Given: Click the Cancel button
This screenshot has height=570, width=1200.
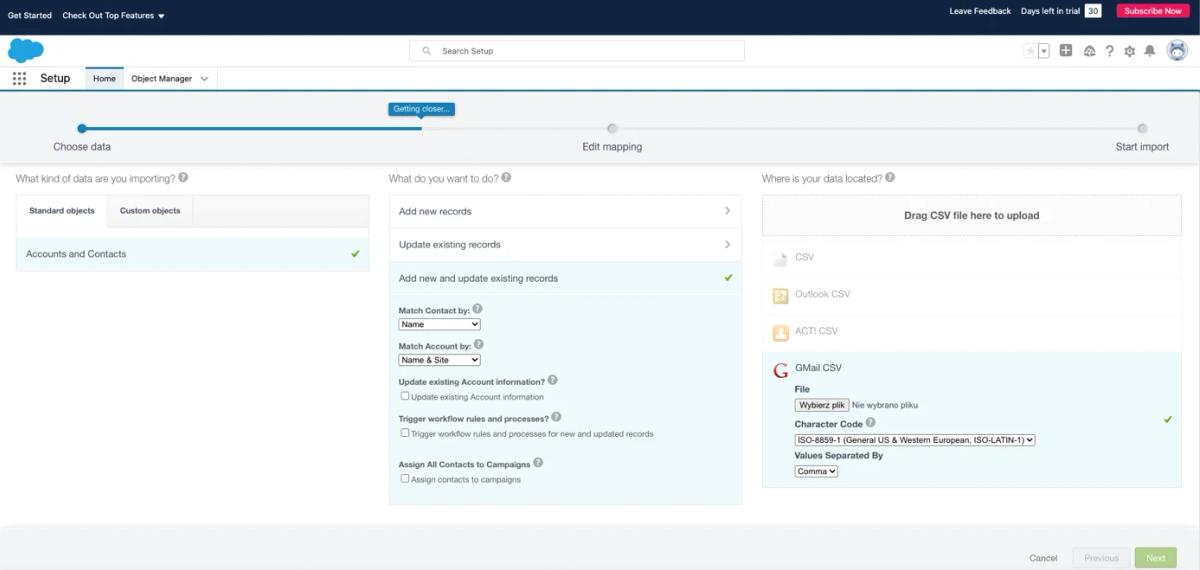Looking at the screenshot, I should (x=1043, y=558).
